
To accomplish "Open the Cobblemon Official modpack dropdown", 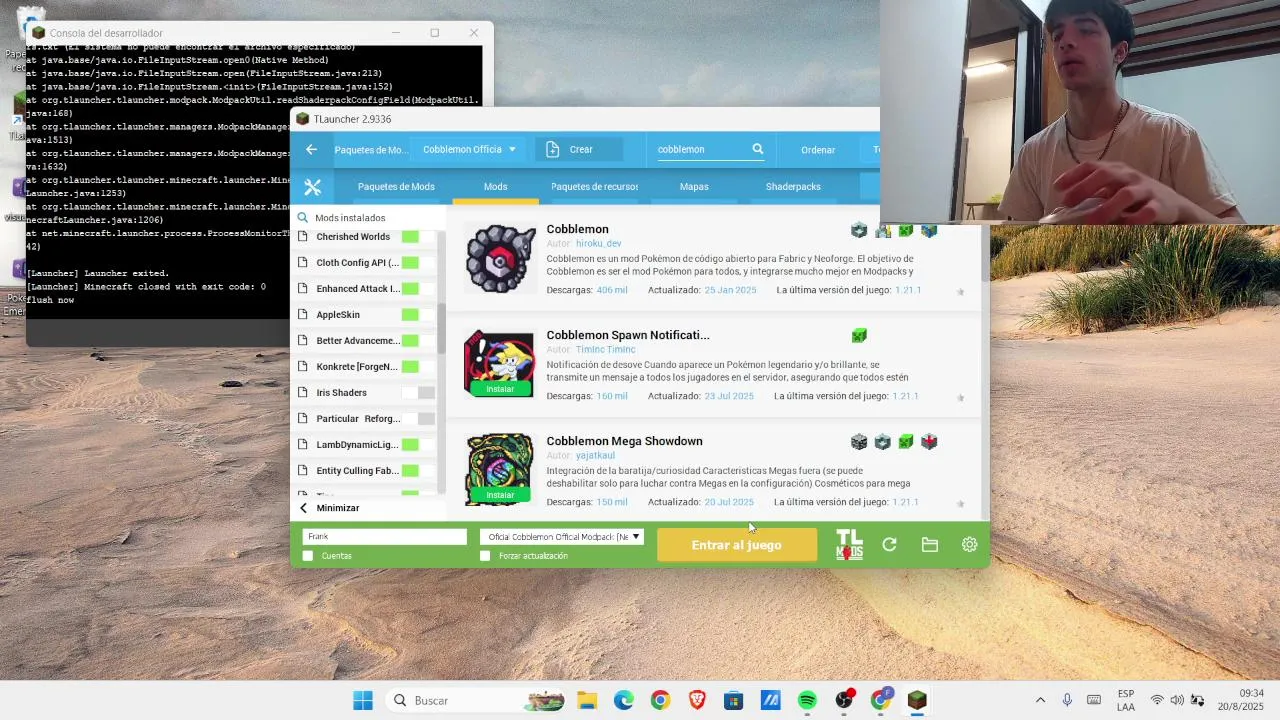I will coord(469,150).
